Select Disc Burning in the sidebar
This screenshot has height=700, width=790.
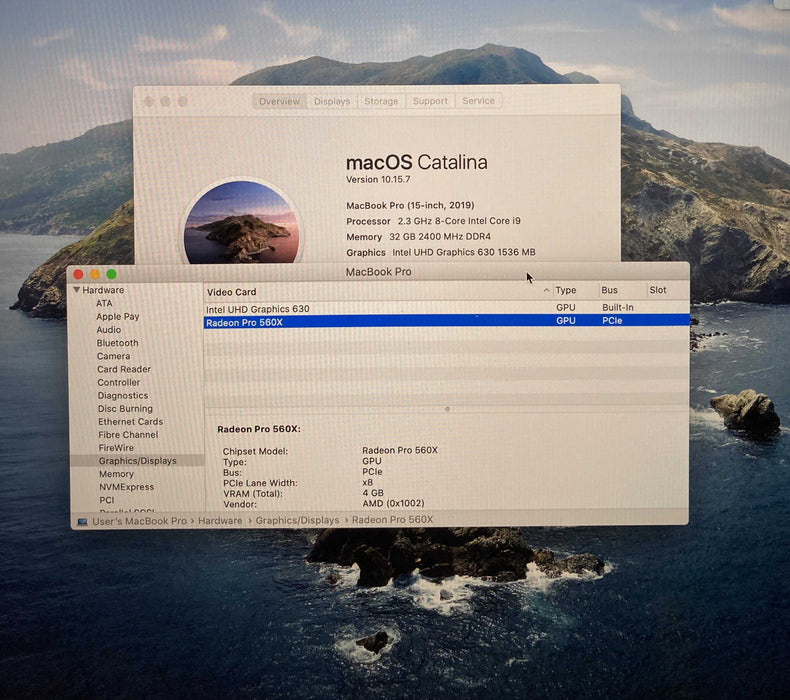point(125,408)
